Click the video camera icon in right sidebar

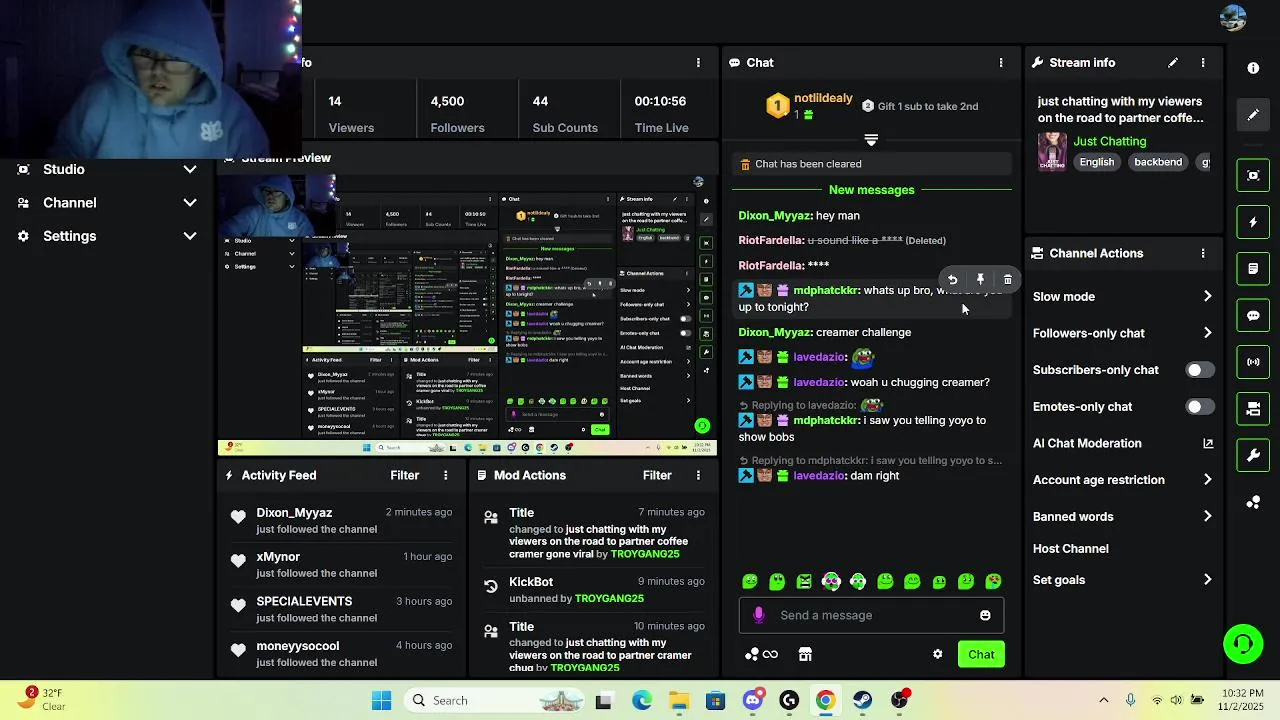[x=1253, y=409]
